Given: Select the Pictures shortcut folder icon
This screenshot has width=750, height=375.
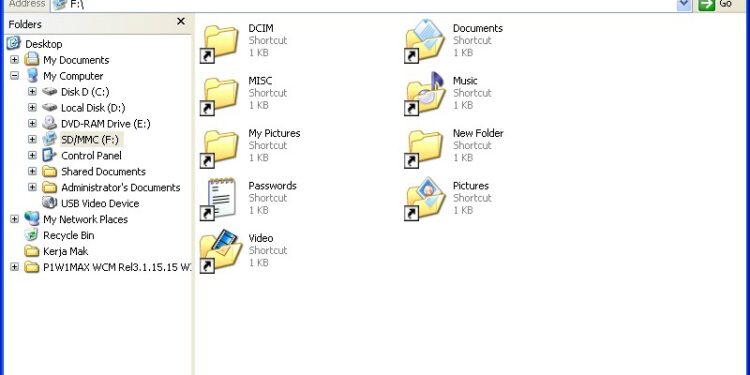Looking at the screenshot, I should pyautogui.click(x=424, y=199).
